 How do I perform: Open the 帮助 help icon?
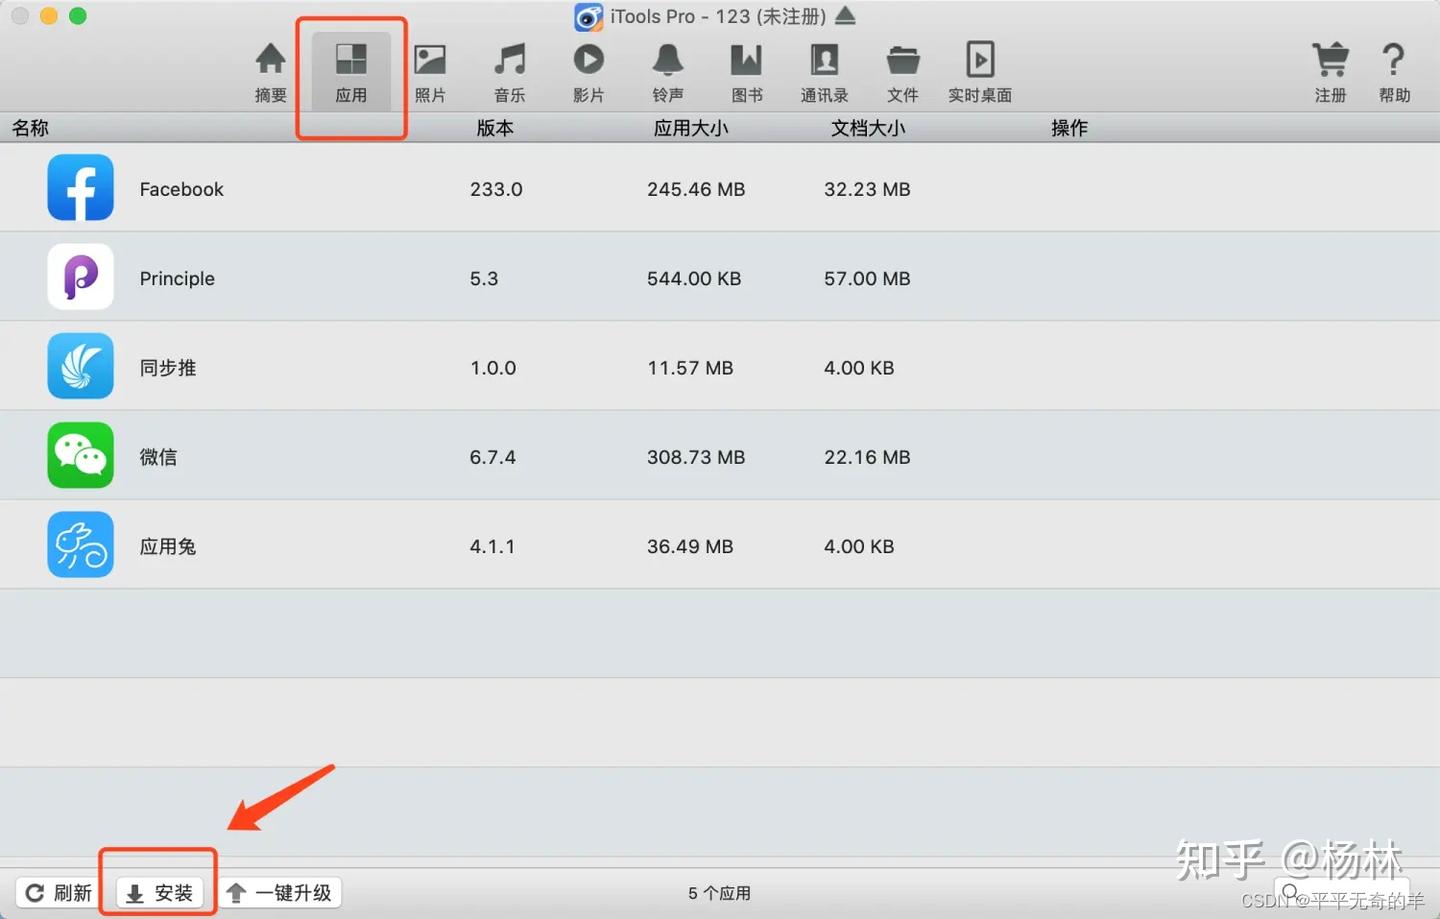click(1394, 72)
